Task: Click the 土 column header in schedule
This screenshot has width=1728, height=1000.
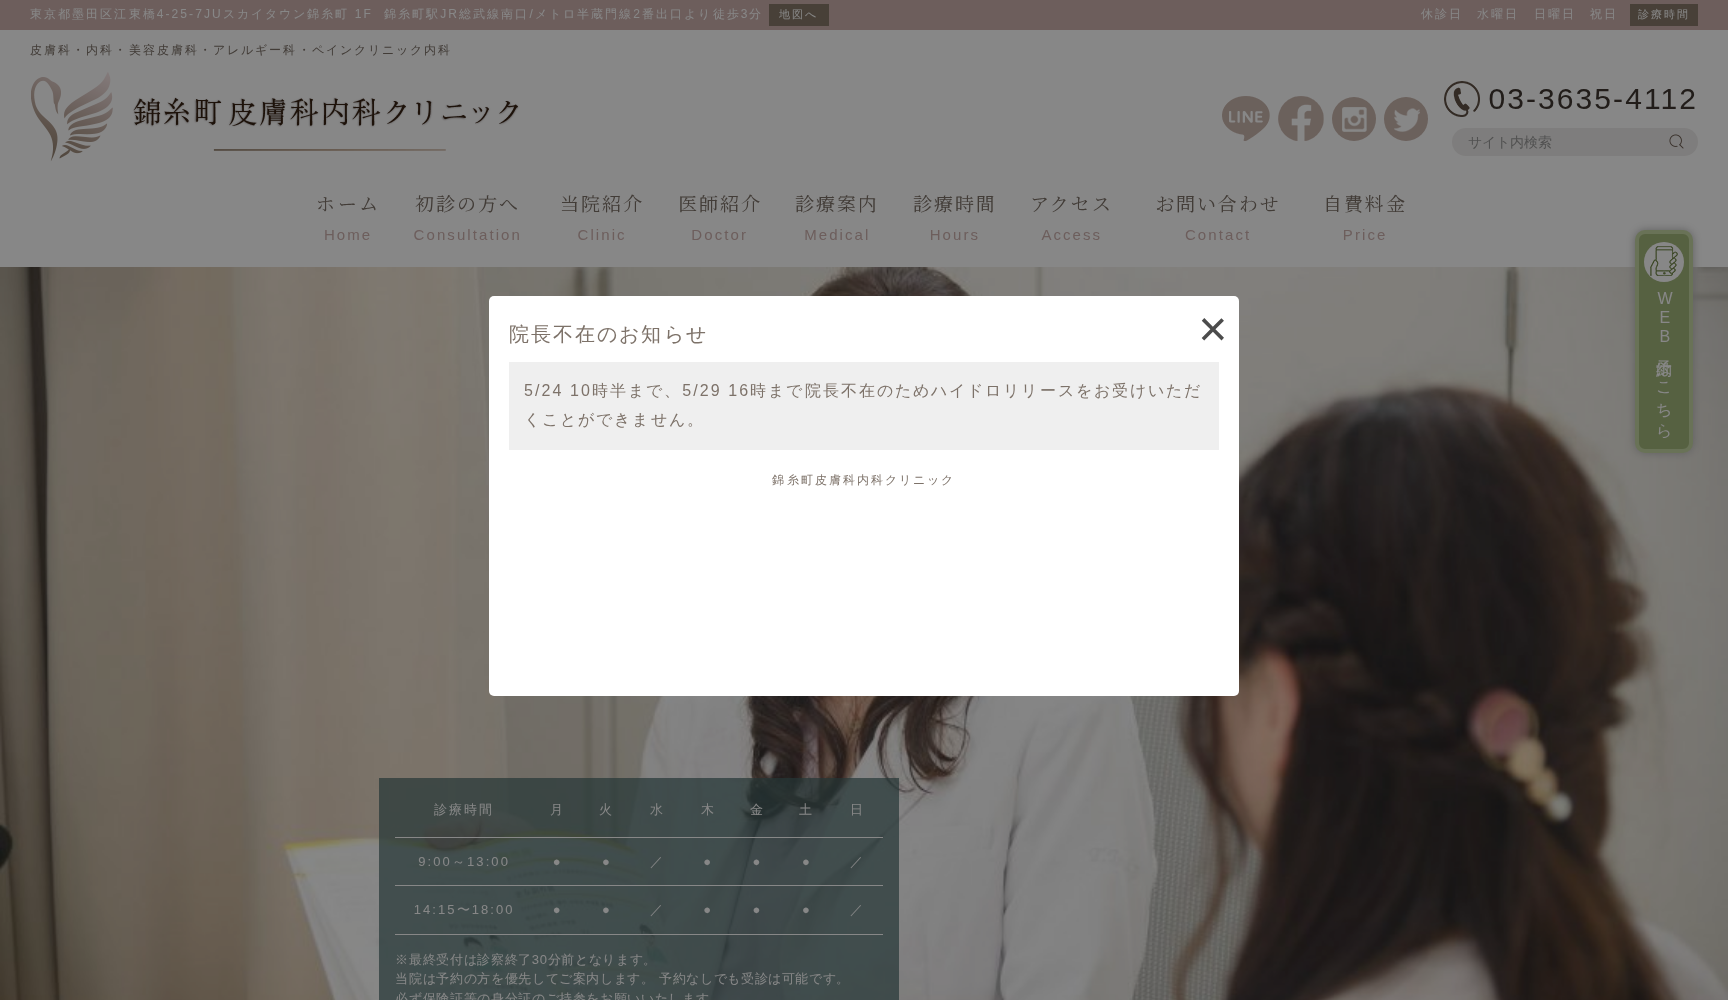Action: (806, 810)
